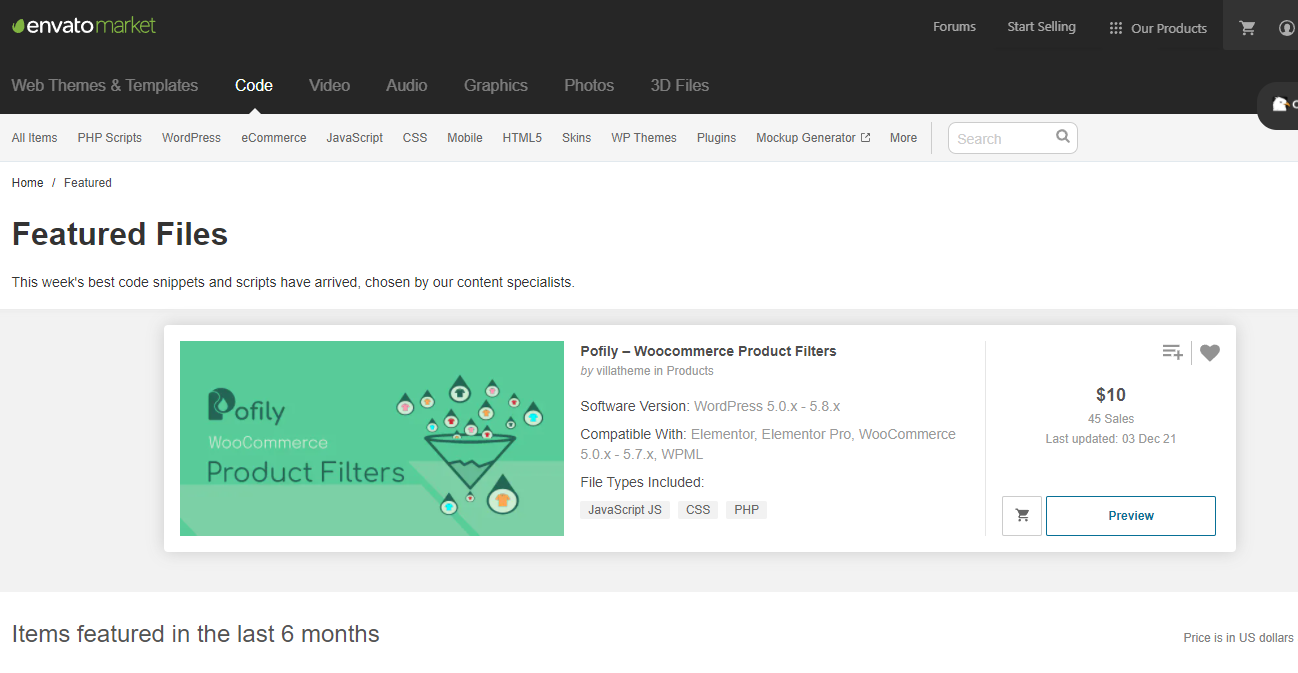Select Web Themes & Templates tab
The image size is (1298, 673).
pos(105,86)
